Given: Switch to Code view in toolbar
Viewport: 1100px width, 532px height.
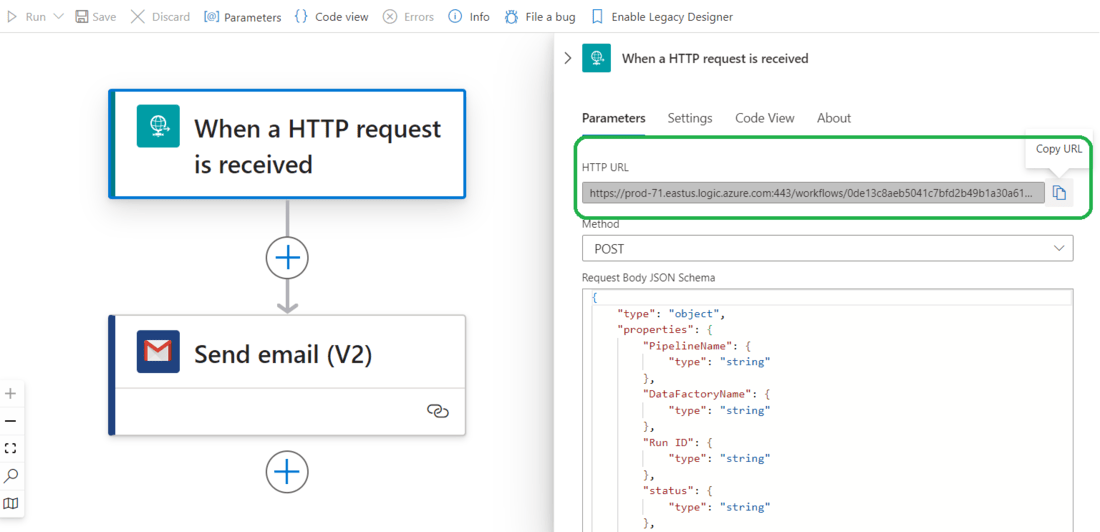Looking at the screenshot, I should 331,17.
